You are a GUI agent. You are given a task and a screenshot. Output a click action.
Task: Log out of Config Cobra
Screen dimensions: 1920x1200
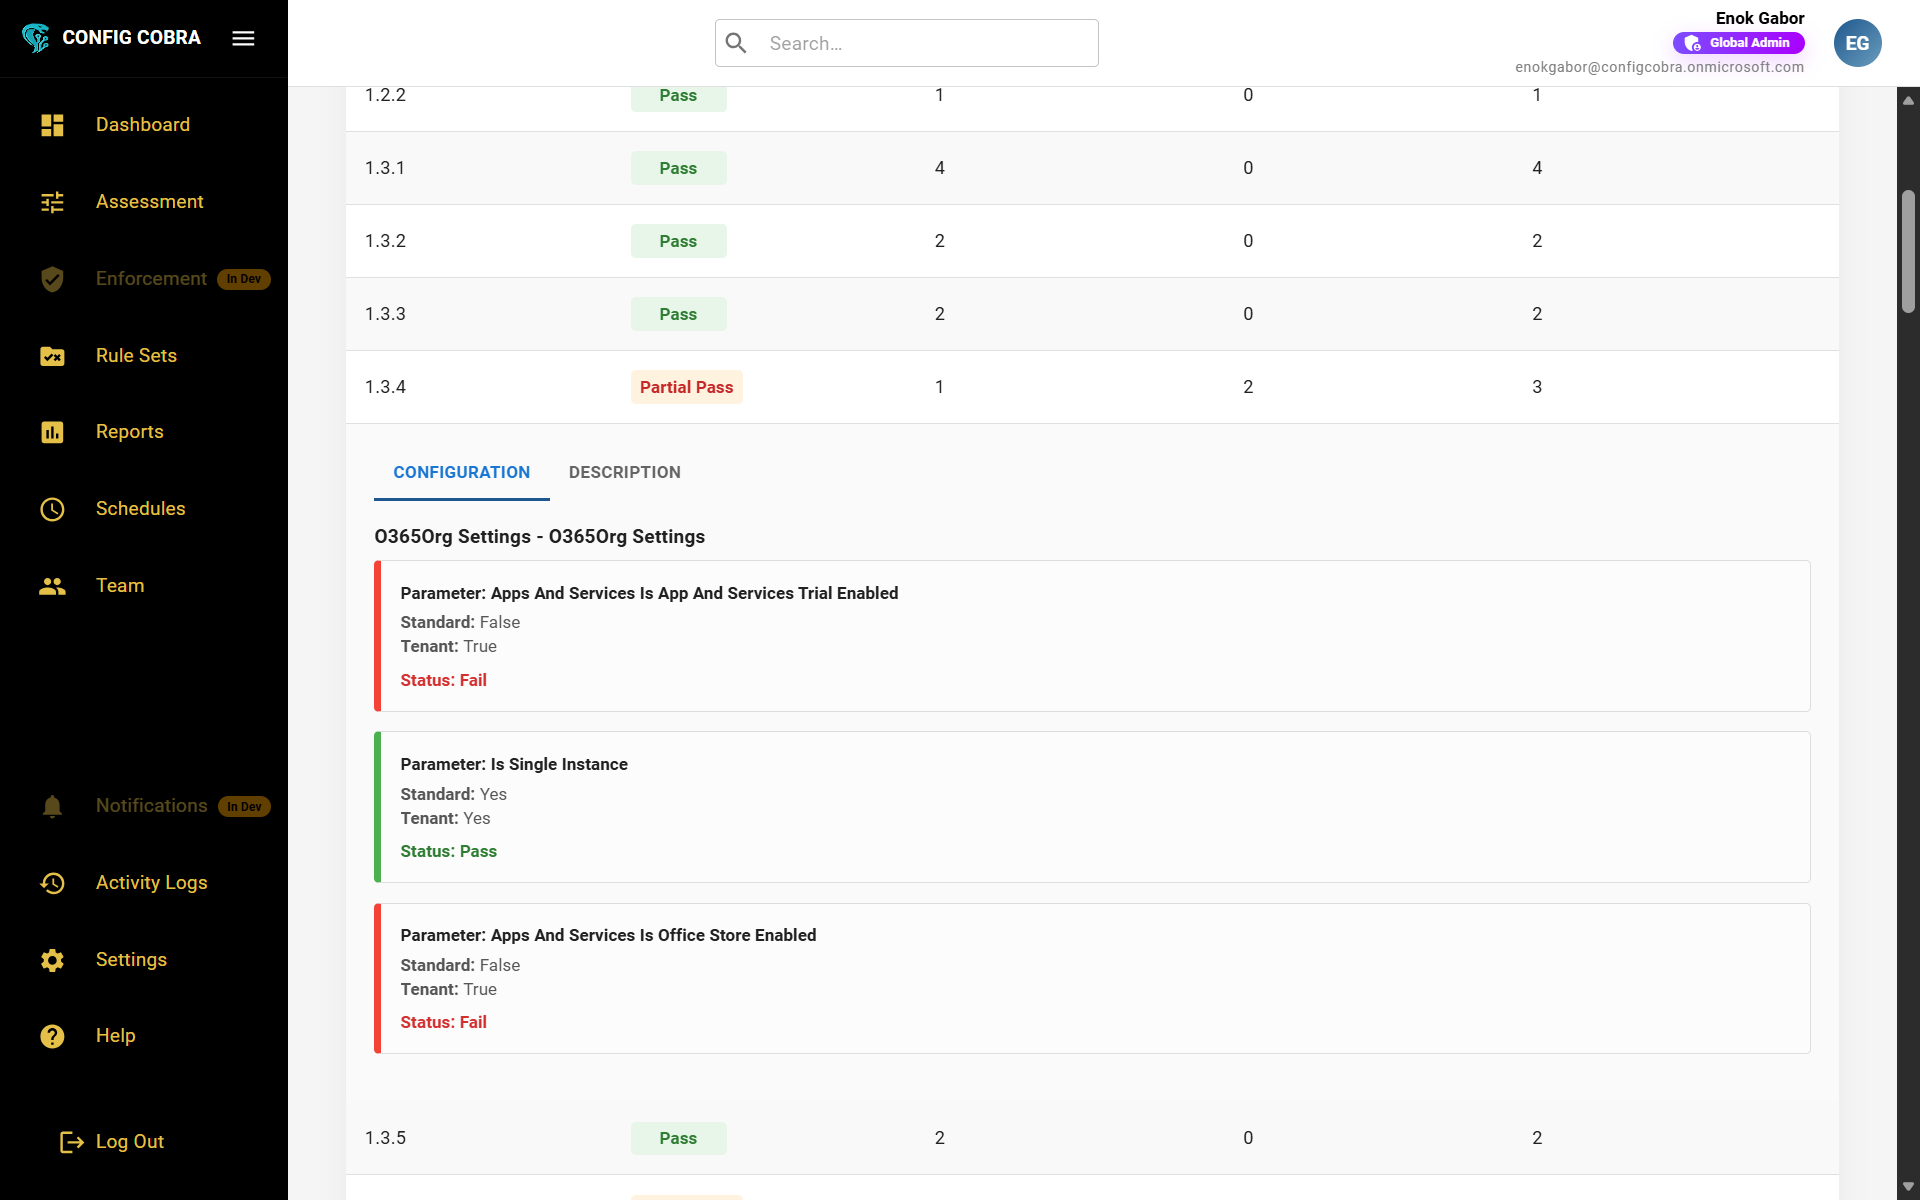pos(129,1141)
